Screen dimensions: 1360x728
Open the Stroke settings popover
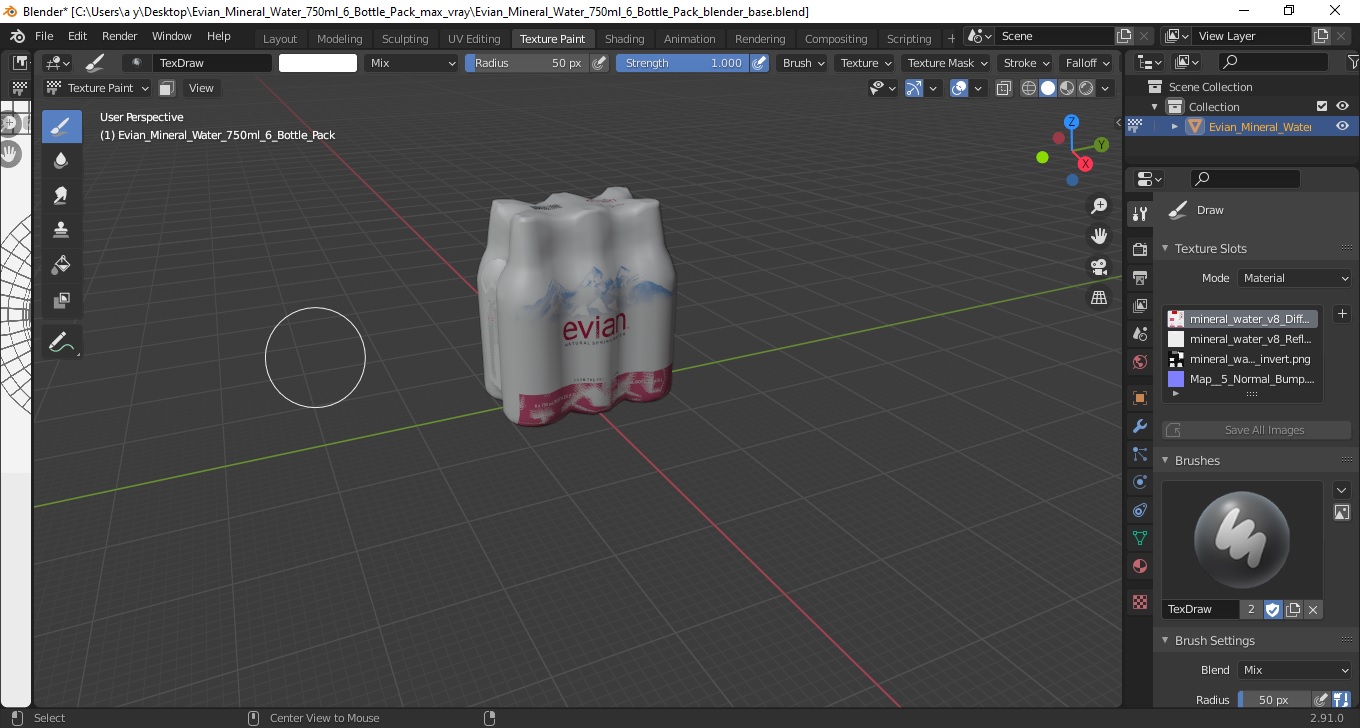pyautogui.click(x=1027, y=63)
